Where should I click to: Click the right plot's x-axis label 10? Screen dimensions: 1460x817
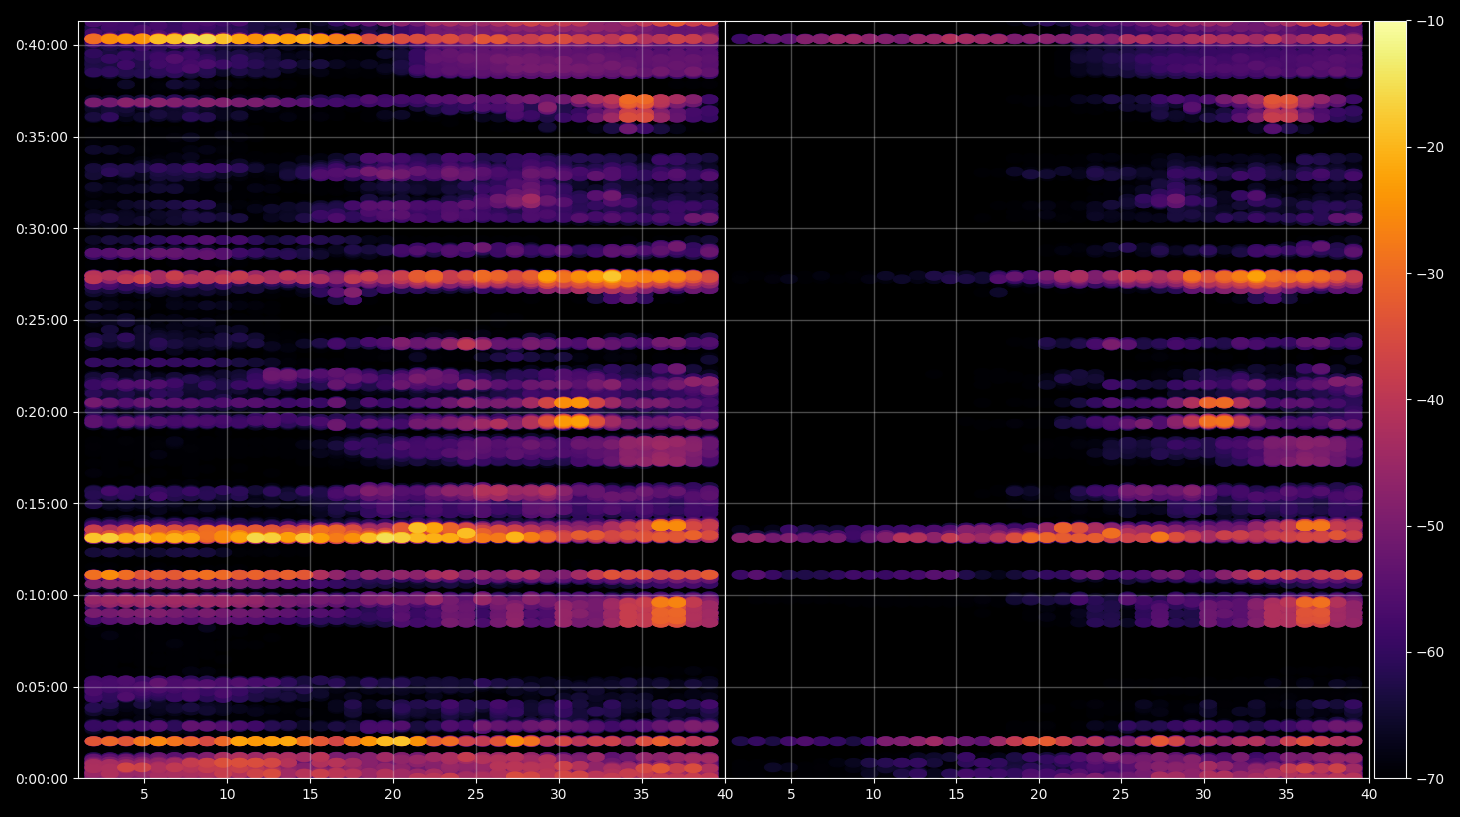click(x=874, y=795)
